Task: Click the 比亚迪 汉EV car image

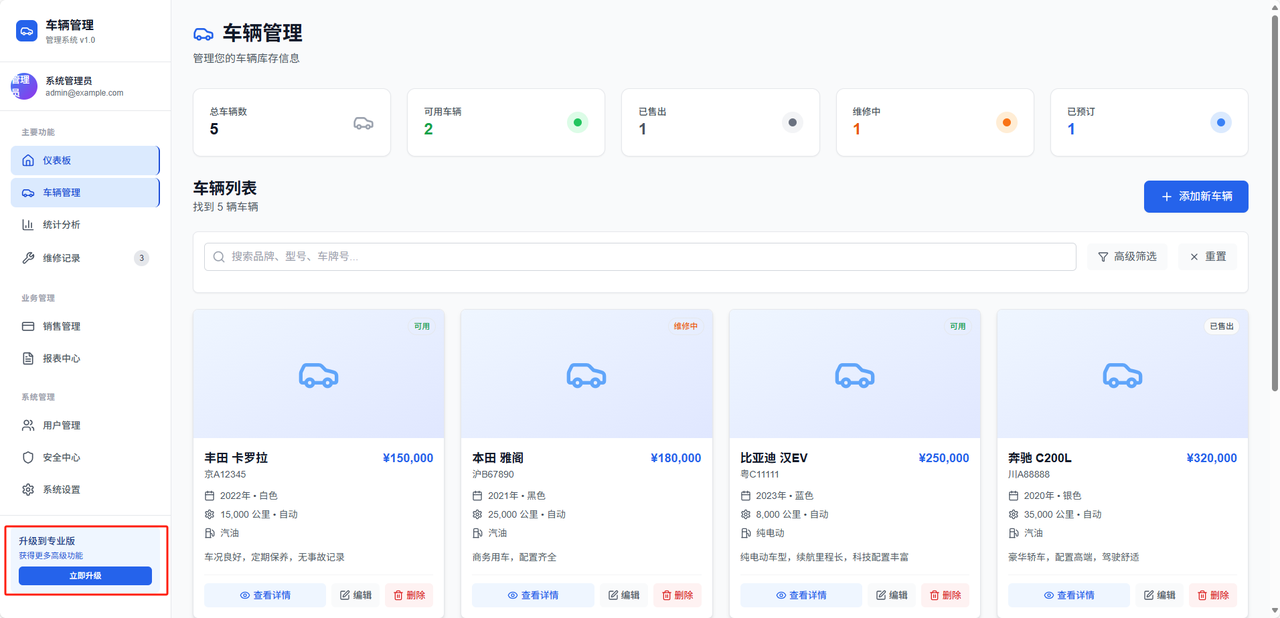Action: 855,375
